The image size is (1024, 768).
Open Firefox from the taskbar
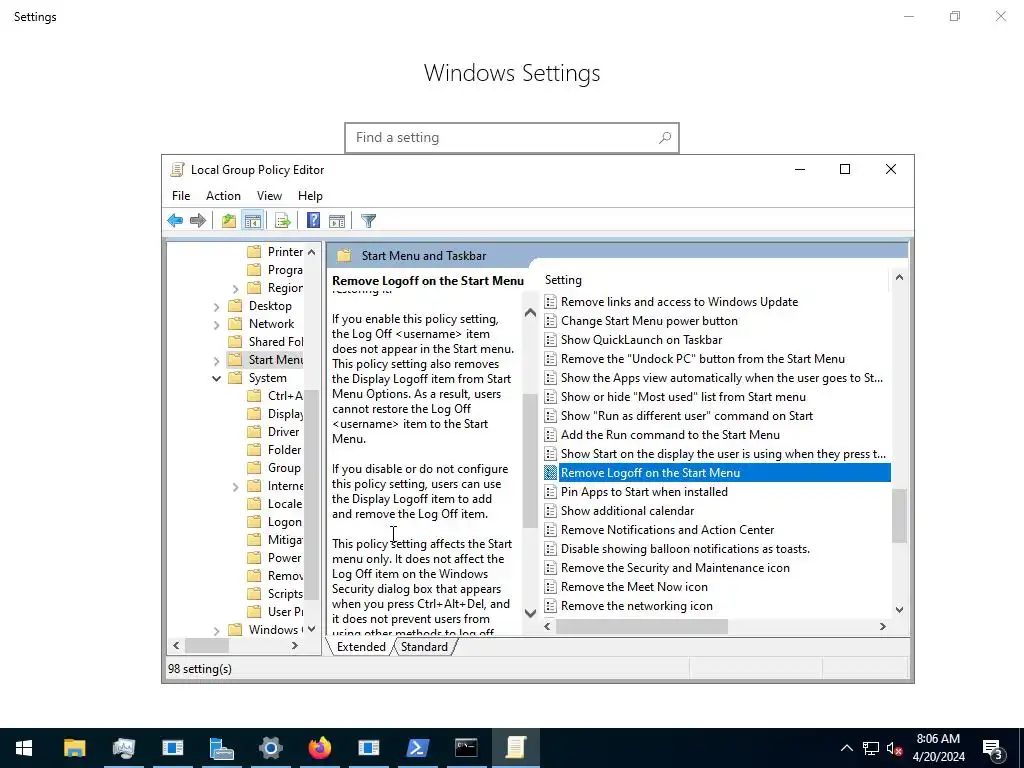pos(319,748)
